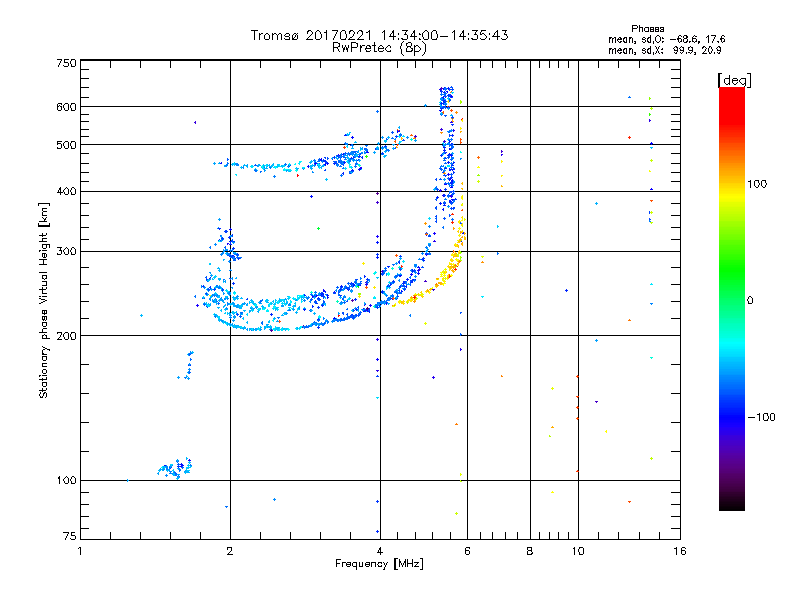Click the 'Frequency [MHz]' x-axis title

379,564
